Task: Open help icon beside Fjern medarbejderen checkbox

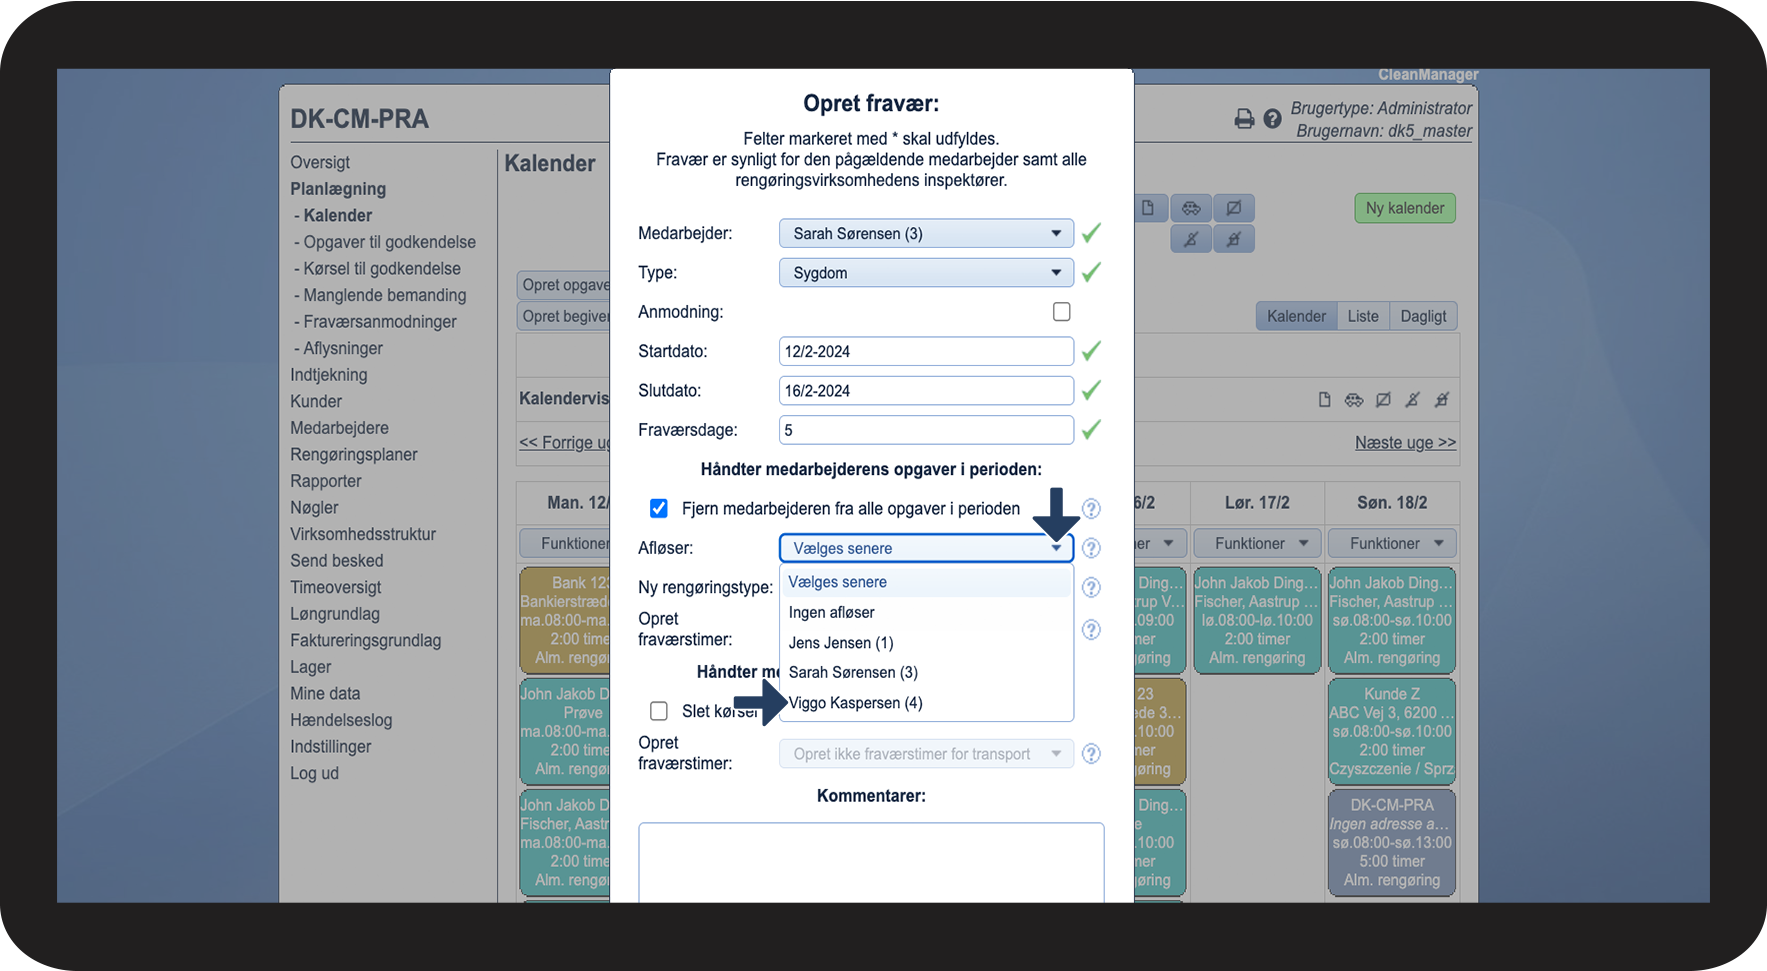Action: 1091,509
